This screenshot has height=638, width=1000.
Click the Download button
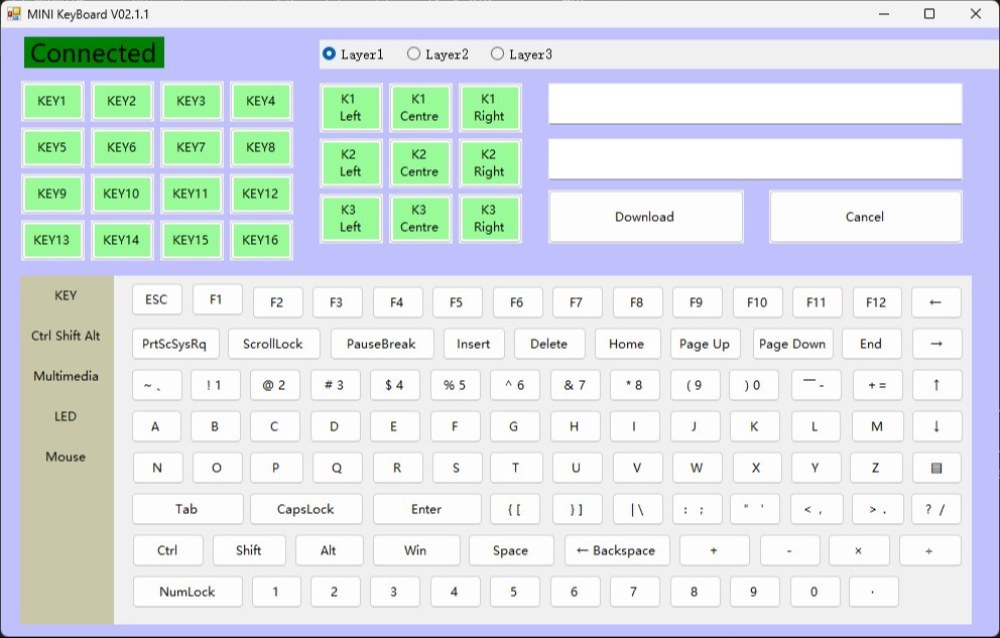coord(645,216)
